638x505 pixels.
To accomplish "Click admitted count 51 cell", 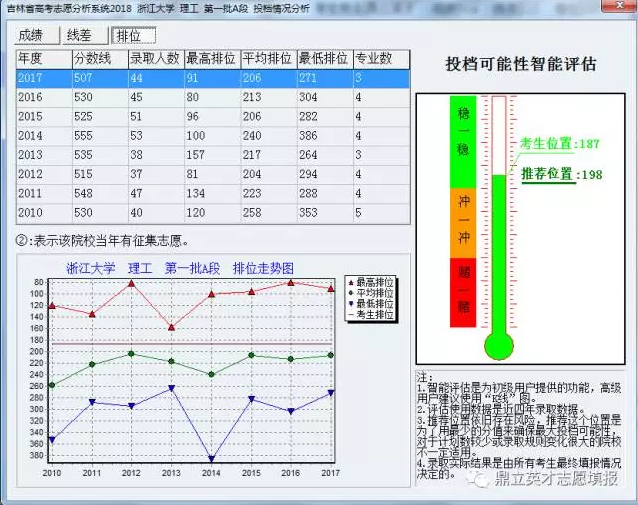I will pyautogui.click(x=156, y=116).
